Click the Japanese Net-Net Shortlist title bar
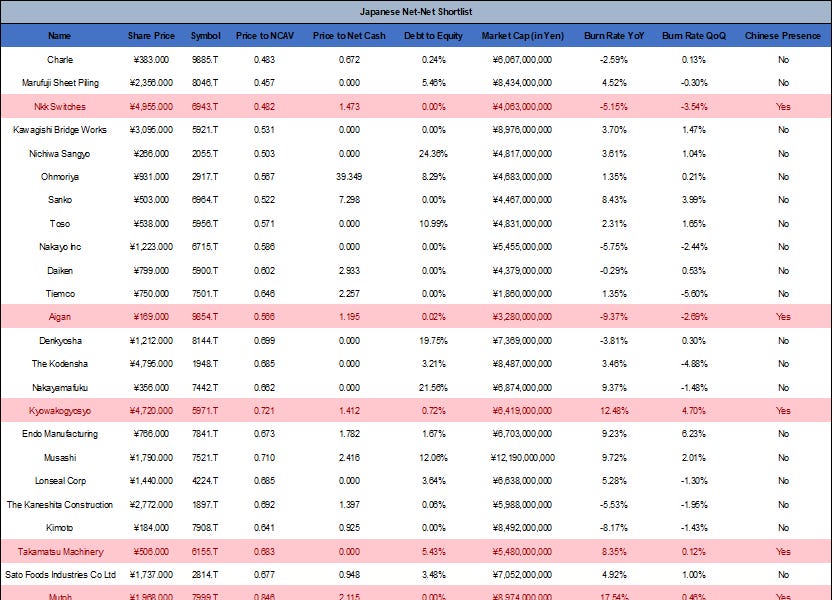Viewport: 833px width, 600px height. click(x=416, y=12)
